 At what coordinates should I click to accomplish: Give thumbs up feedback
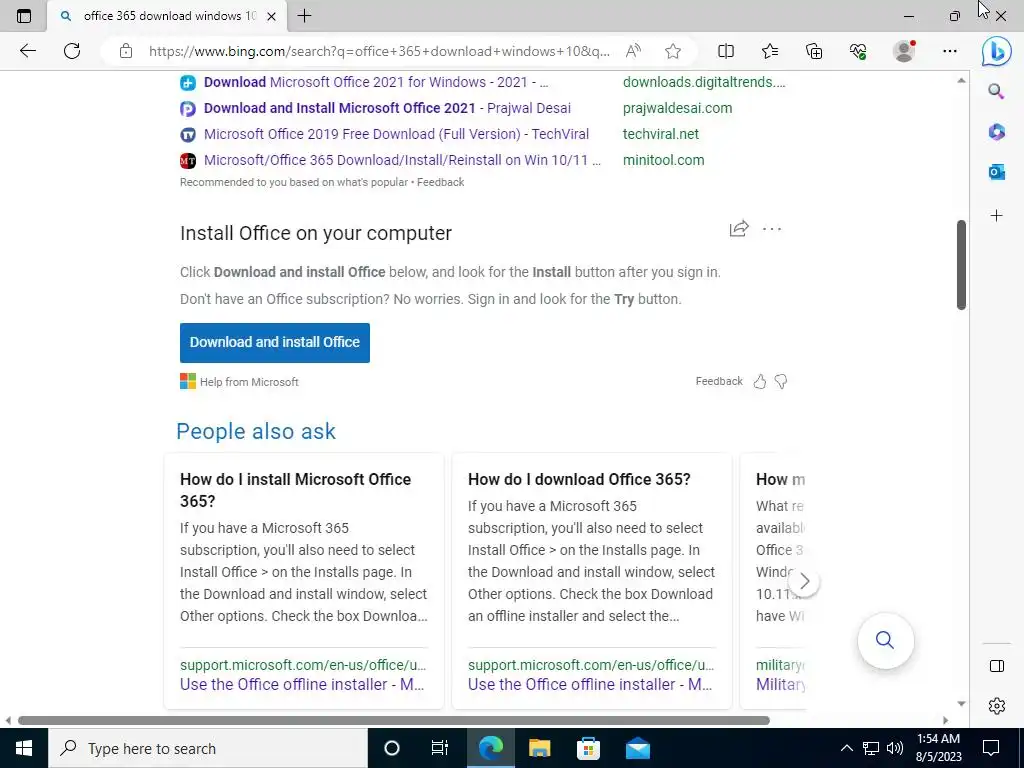tap(760, 381)
